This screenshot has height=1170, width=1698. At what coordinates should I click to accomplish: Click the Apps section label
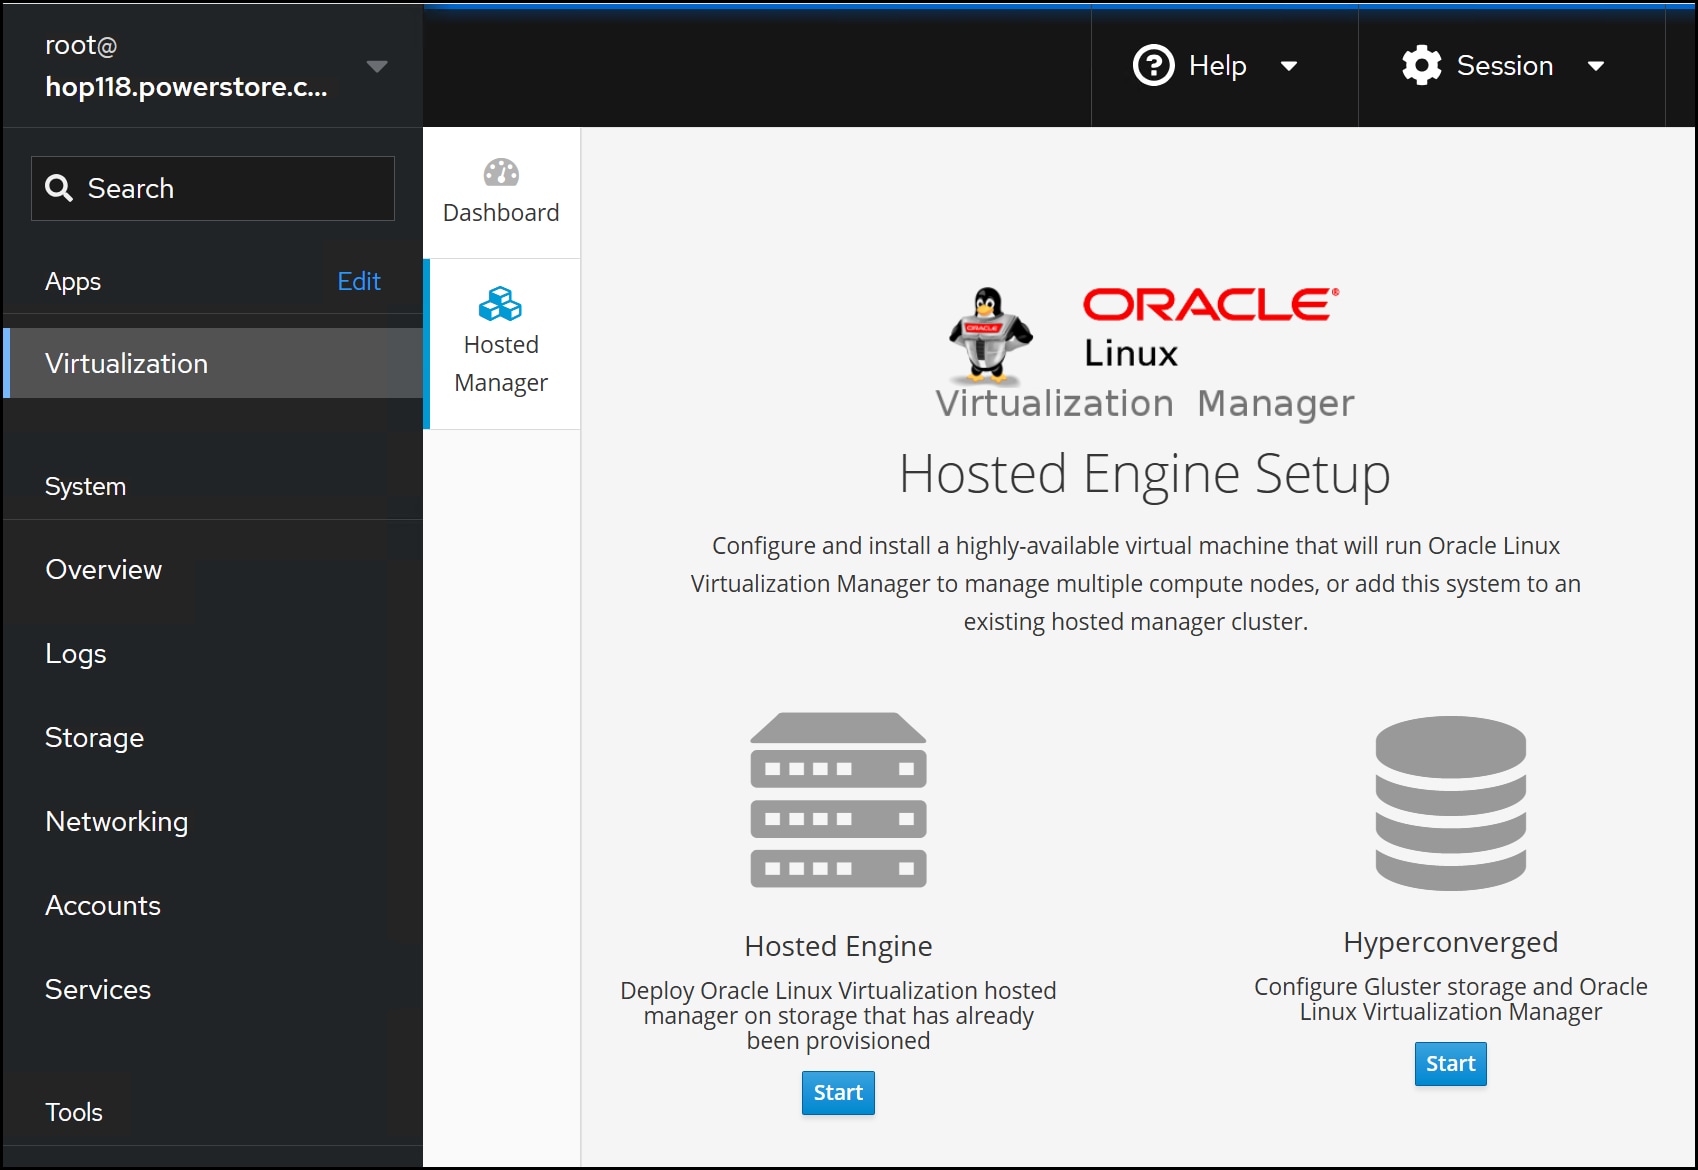(73, 282)
